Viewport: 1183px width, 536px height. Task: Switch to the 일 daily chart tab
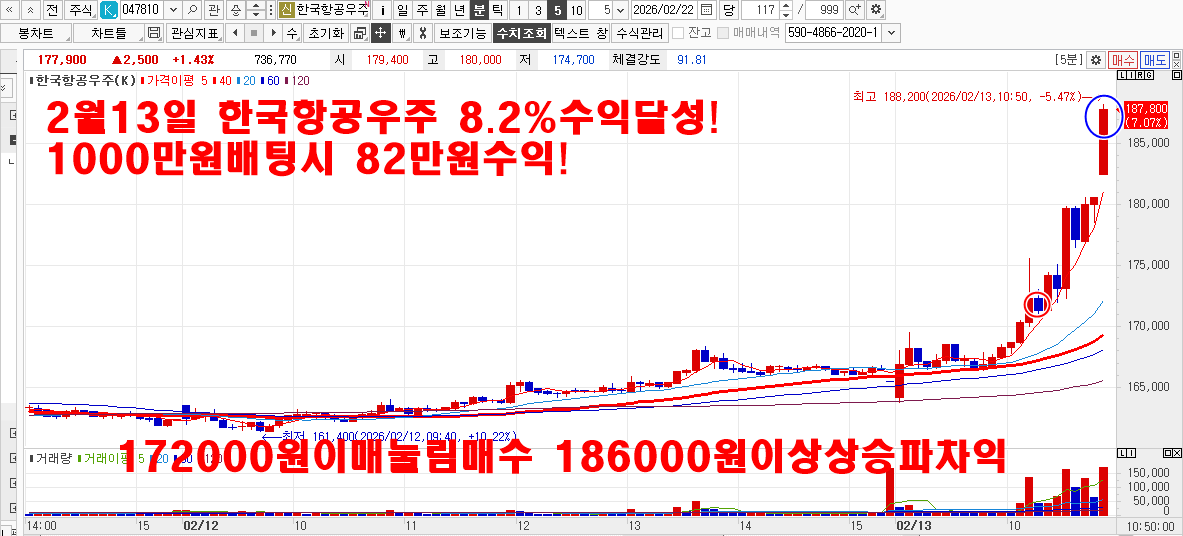401,10
